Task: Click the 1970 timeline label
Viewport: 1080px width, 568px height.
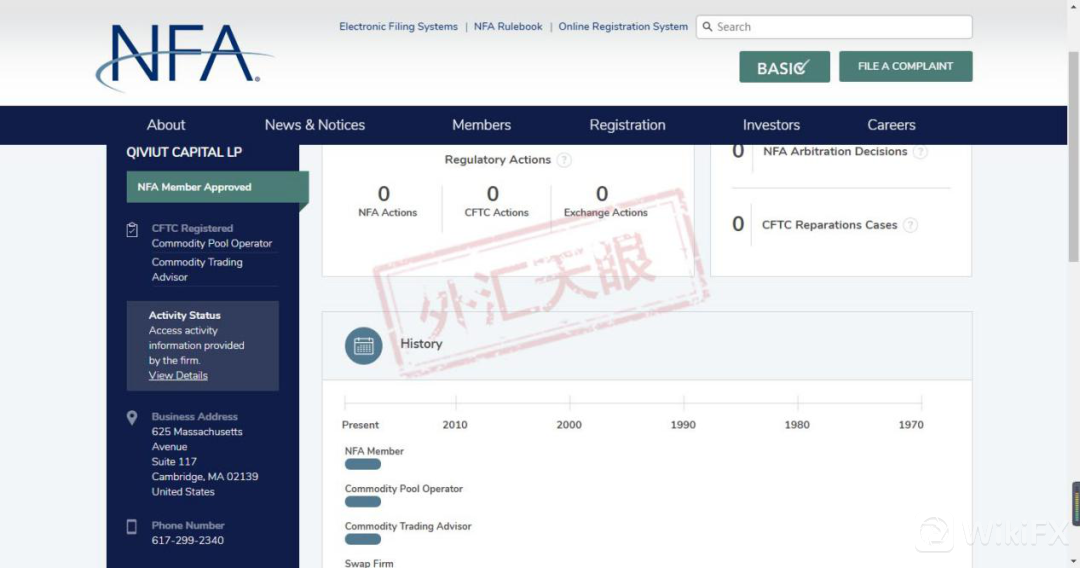Action: click(x=911, y=425)
